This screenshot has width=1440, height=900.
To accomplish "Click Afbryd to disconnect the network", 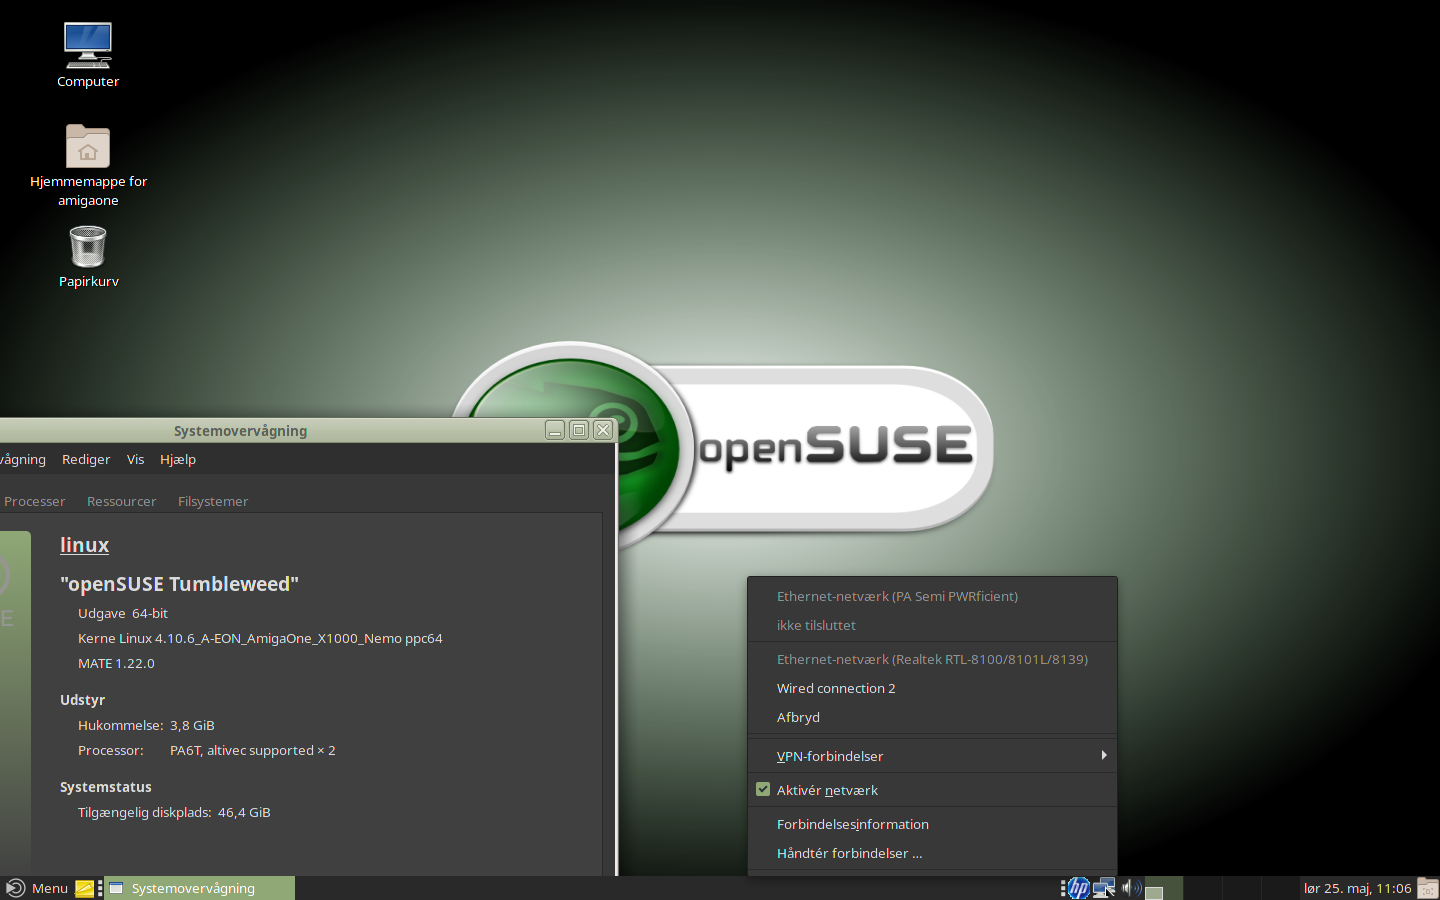I will 798,717.
